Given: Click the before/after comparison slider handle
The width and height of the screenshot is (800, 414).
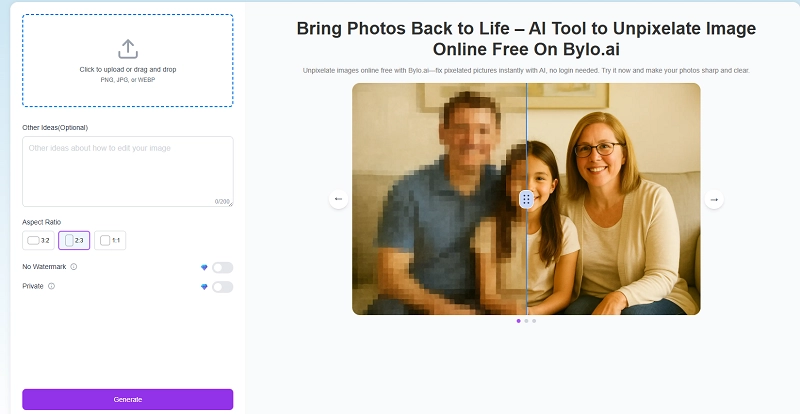Looking at the screenshot, I should click(x=527, y=199).
